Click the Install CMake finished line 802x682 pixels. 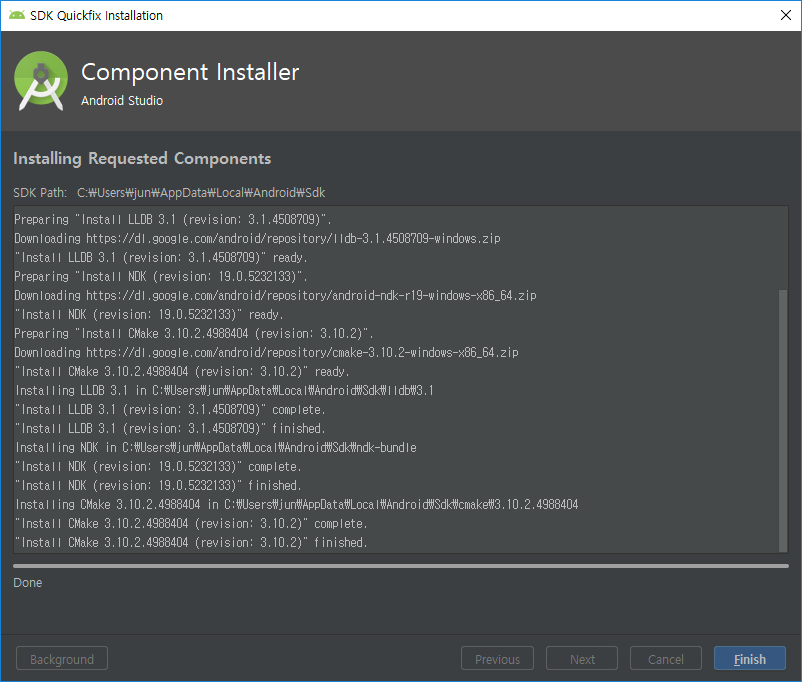[191, 543]
